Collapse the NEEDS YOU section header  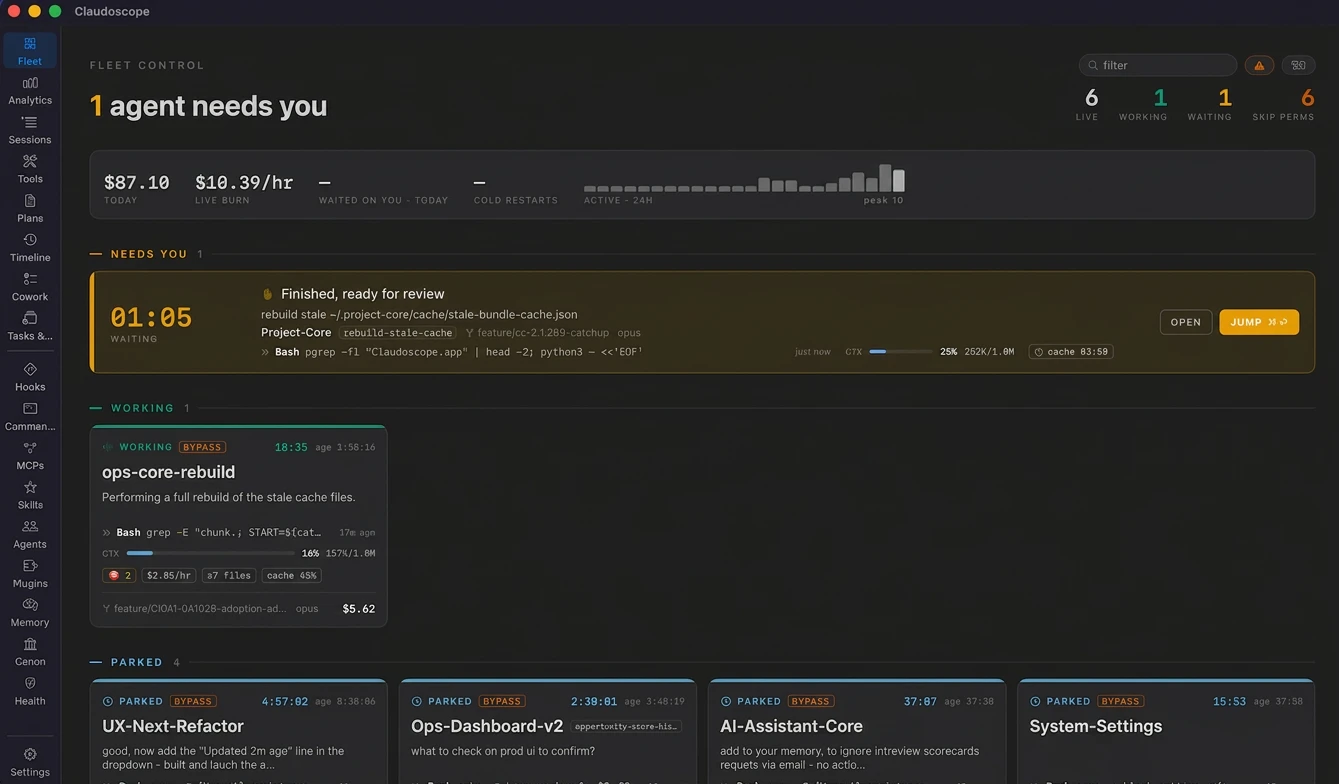pyautogui.click(x=149, y=254)
